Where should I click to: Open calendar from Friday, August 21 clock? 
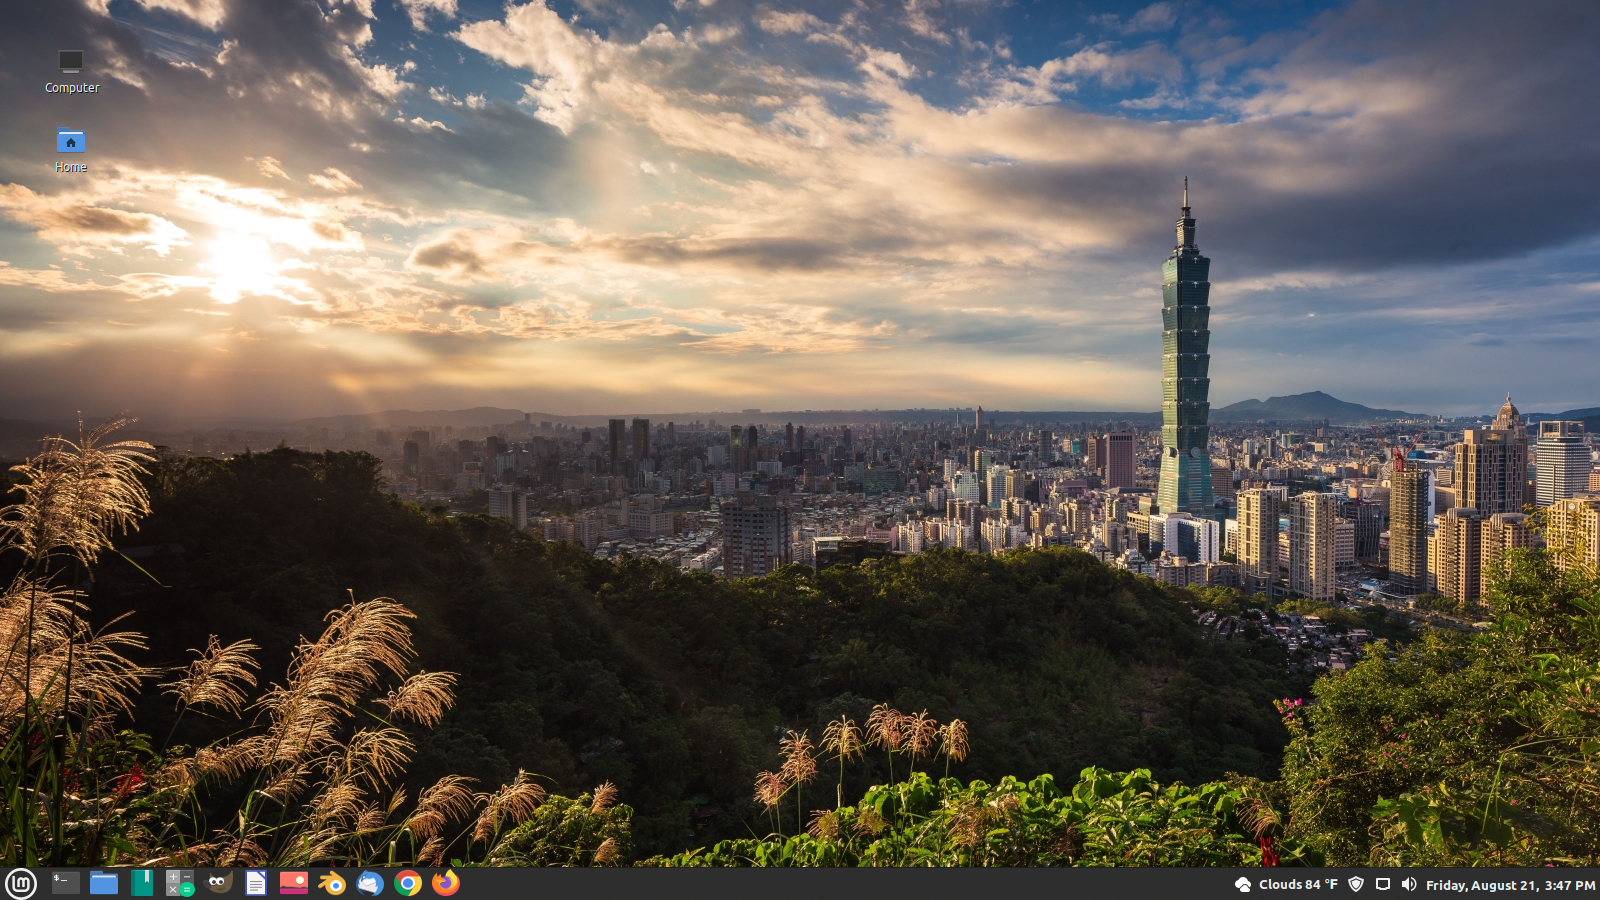(x=1510, y=885)
